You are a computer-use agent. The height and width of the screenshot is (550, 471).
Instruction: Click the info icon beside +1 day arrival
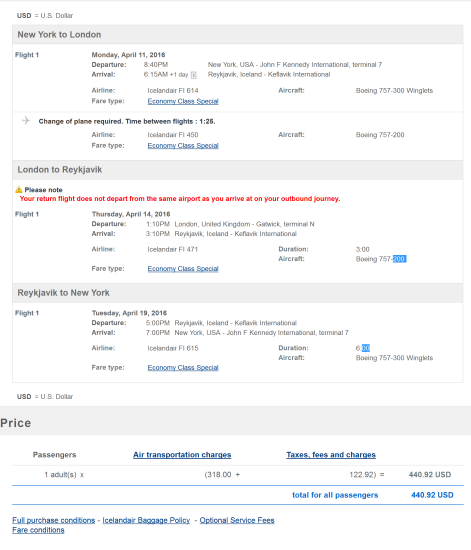[194, 75]
